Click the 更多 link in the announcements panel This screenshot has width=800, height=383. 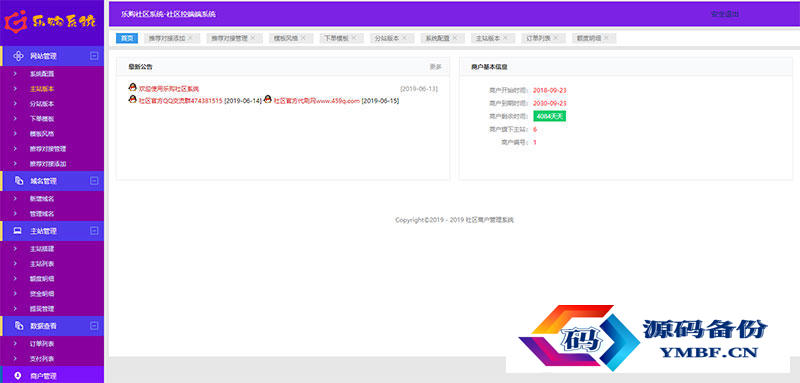click(436, 67)
